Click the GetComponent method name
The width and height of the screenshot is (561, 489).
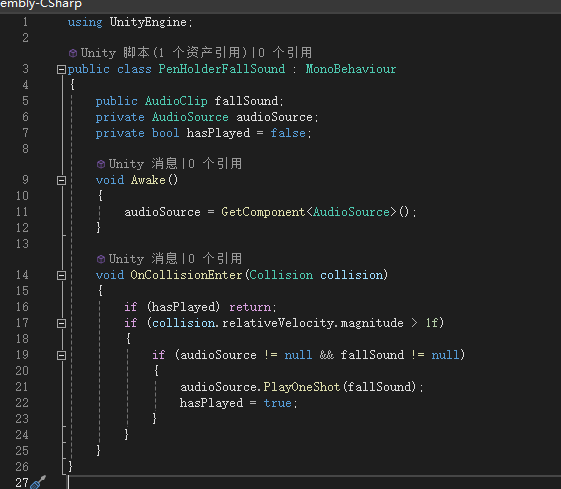263,212
